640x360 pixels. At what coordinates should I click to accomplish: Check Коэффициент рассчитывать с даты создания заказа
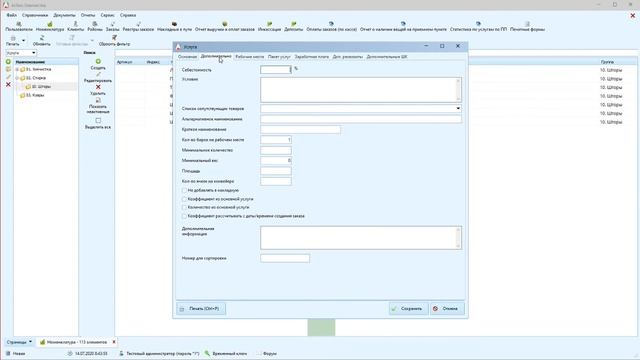click(184, 216)
